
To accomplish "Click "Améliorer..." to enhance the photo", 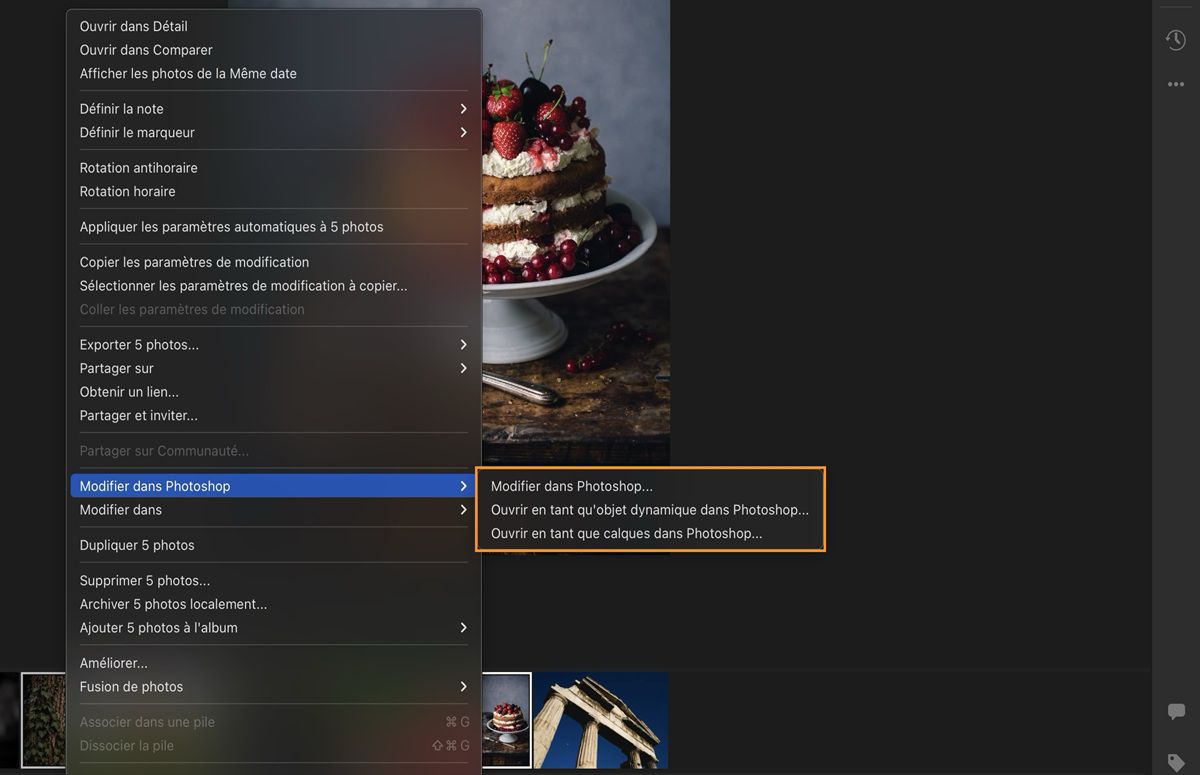I will coord(113,662).
